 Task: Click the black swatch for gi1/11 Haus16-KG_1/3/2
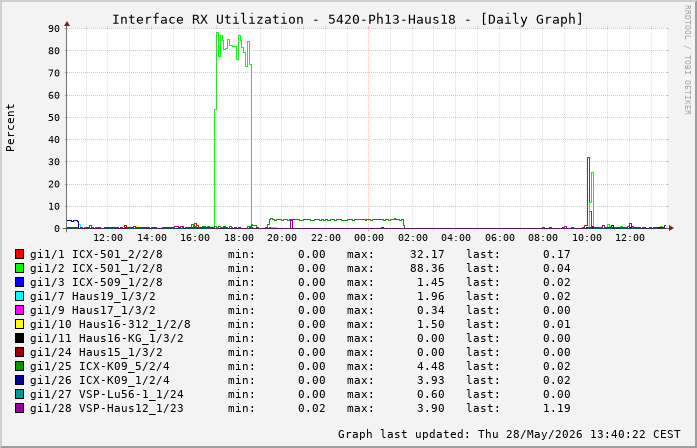point(20,338)
